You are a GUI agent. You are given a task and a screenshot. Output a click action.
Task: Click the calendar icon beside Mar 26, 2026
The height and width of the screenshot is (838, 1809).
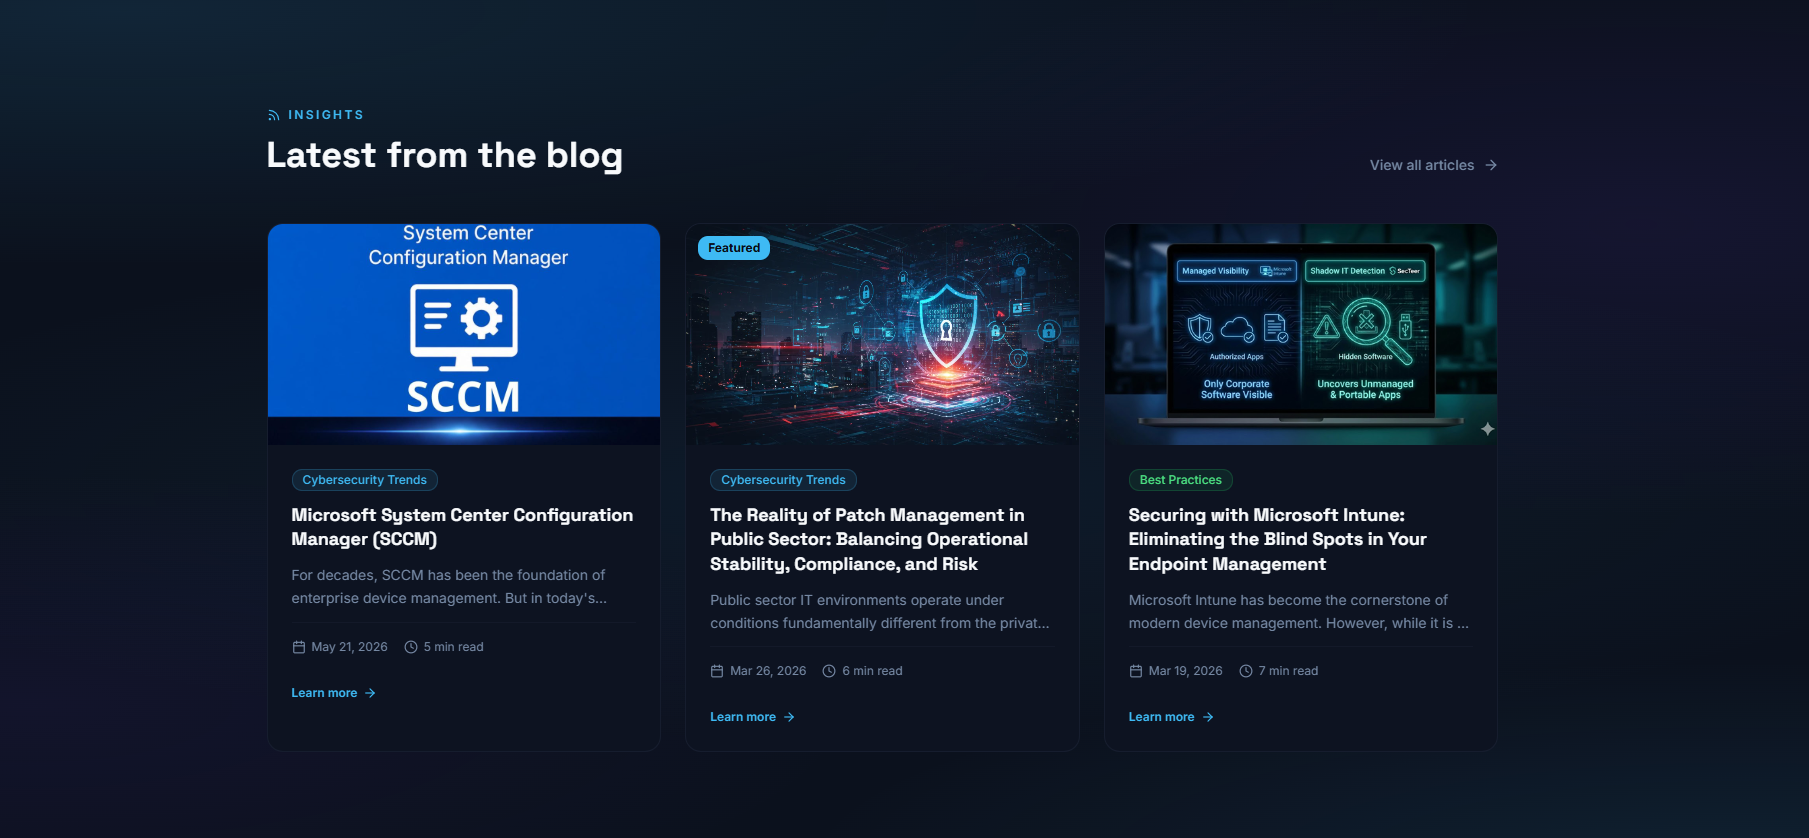coord(717,671)
